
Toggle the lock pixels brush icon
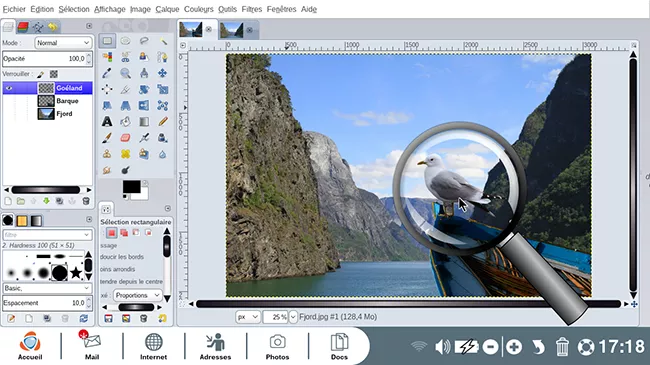pyautogui.click(x=40, y=74)
